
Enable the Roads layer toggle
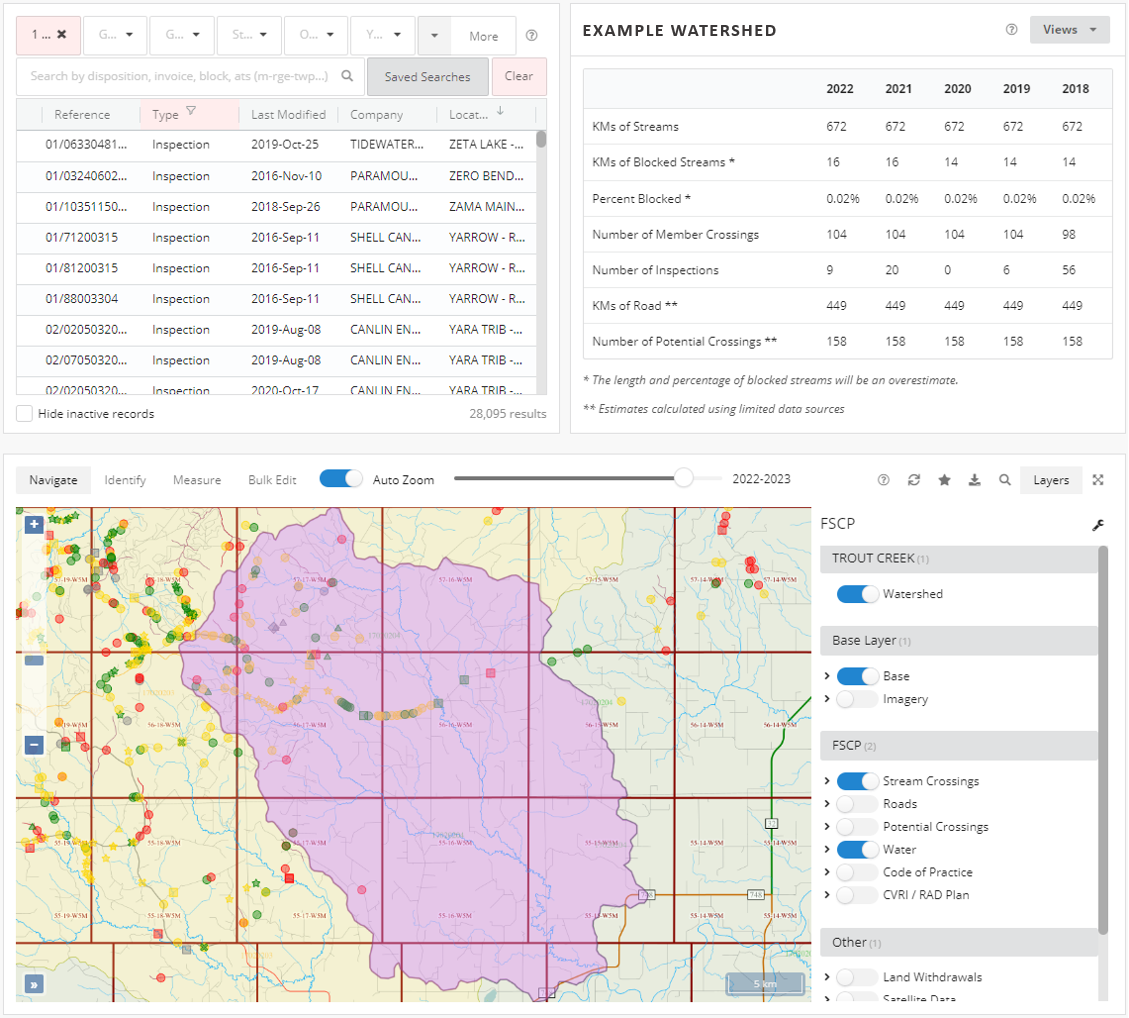[857, 804]
